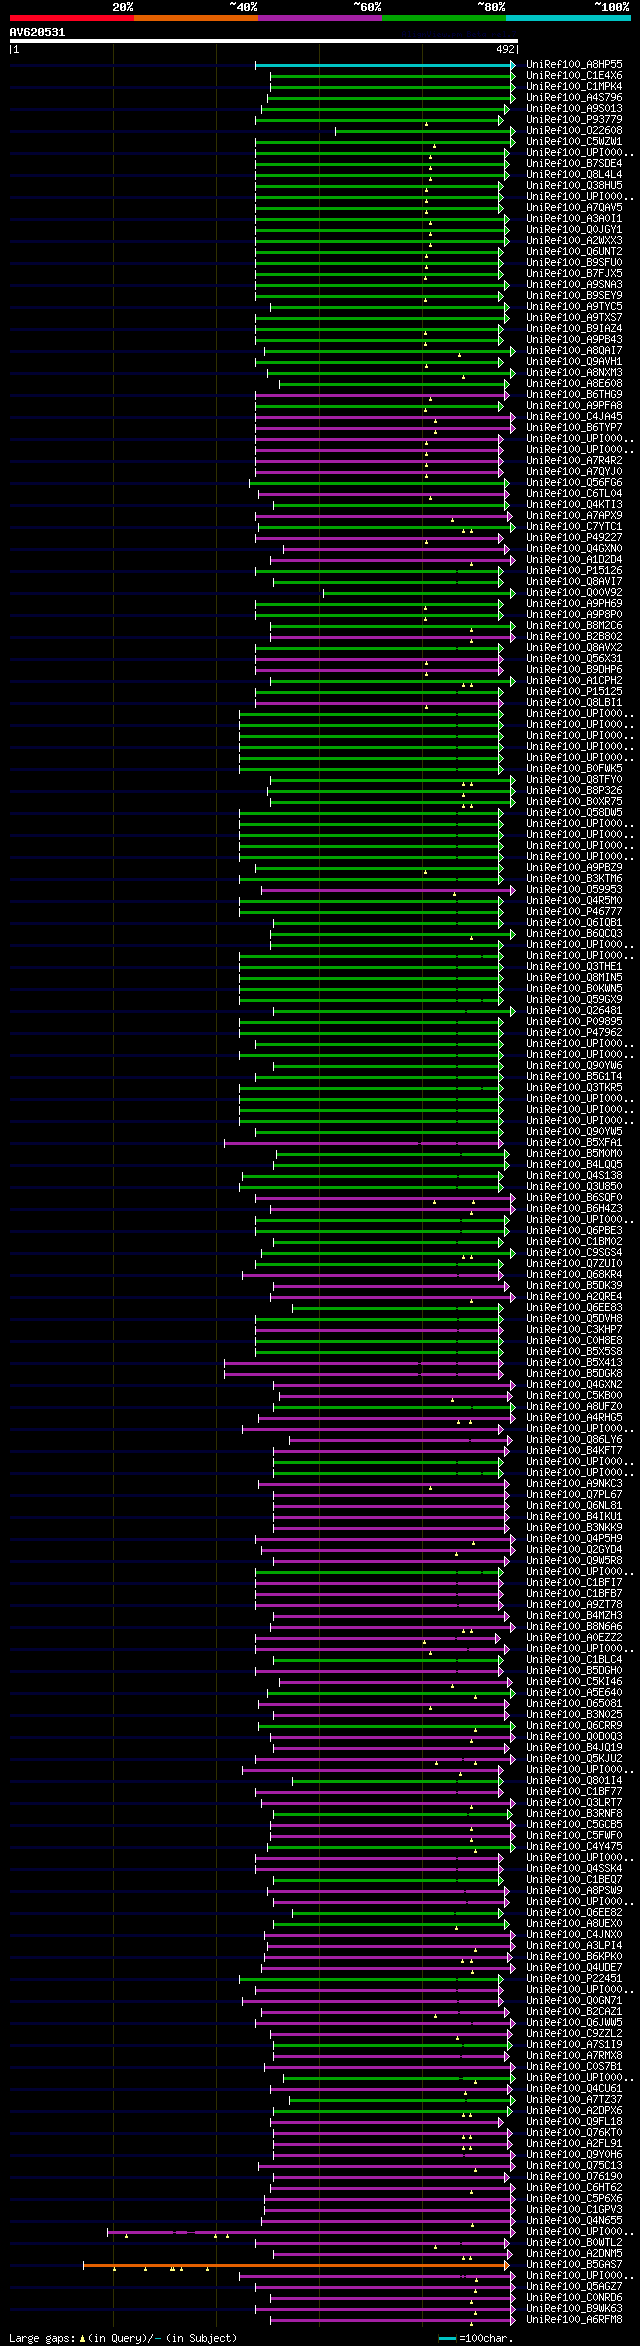The height and width of the screenshot is (2346, 640).
Task: Select the query name AV620531
Action: point(37,32)
